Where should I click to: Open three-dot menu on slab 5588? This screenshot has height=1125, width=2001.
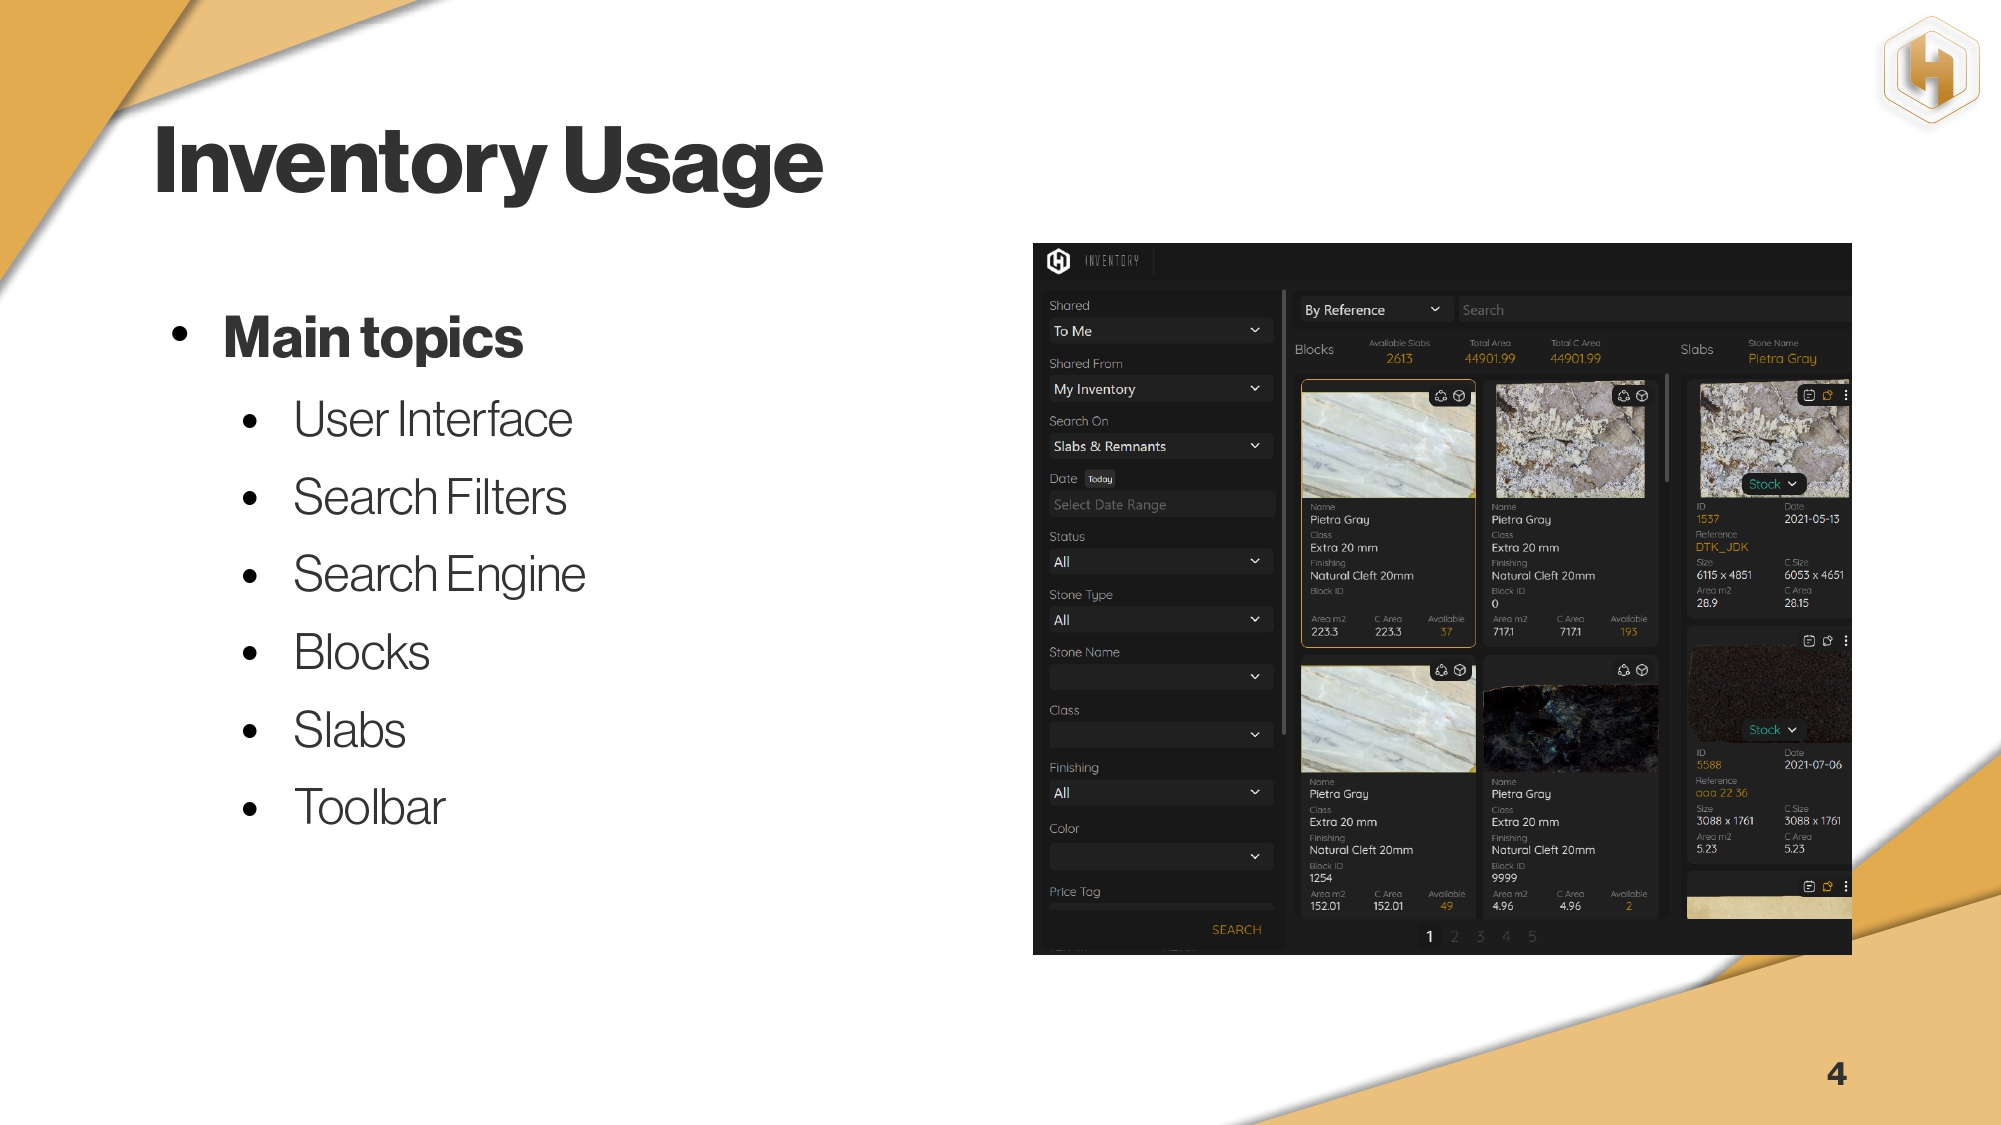point(1846,641)
